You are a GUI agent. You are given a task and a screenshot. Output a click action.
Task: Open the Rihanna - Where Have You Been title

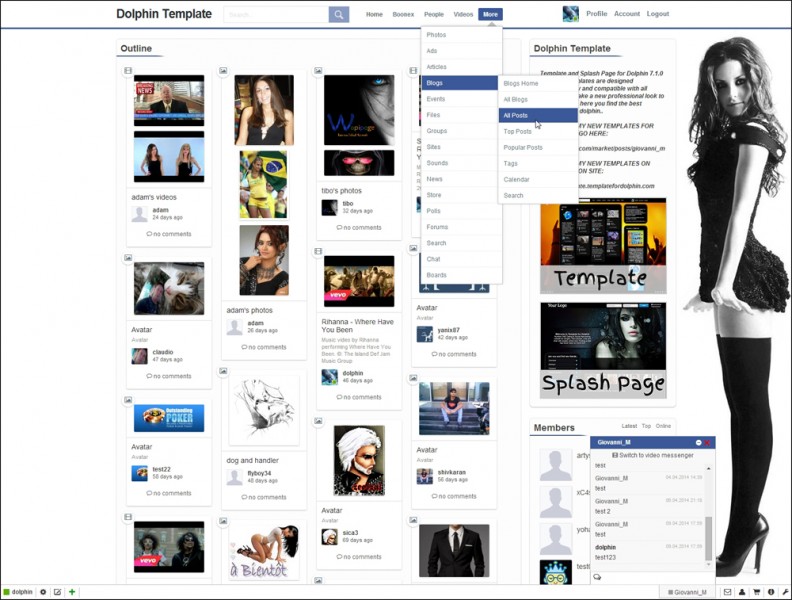click(358, 326)
